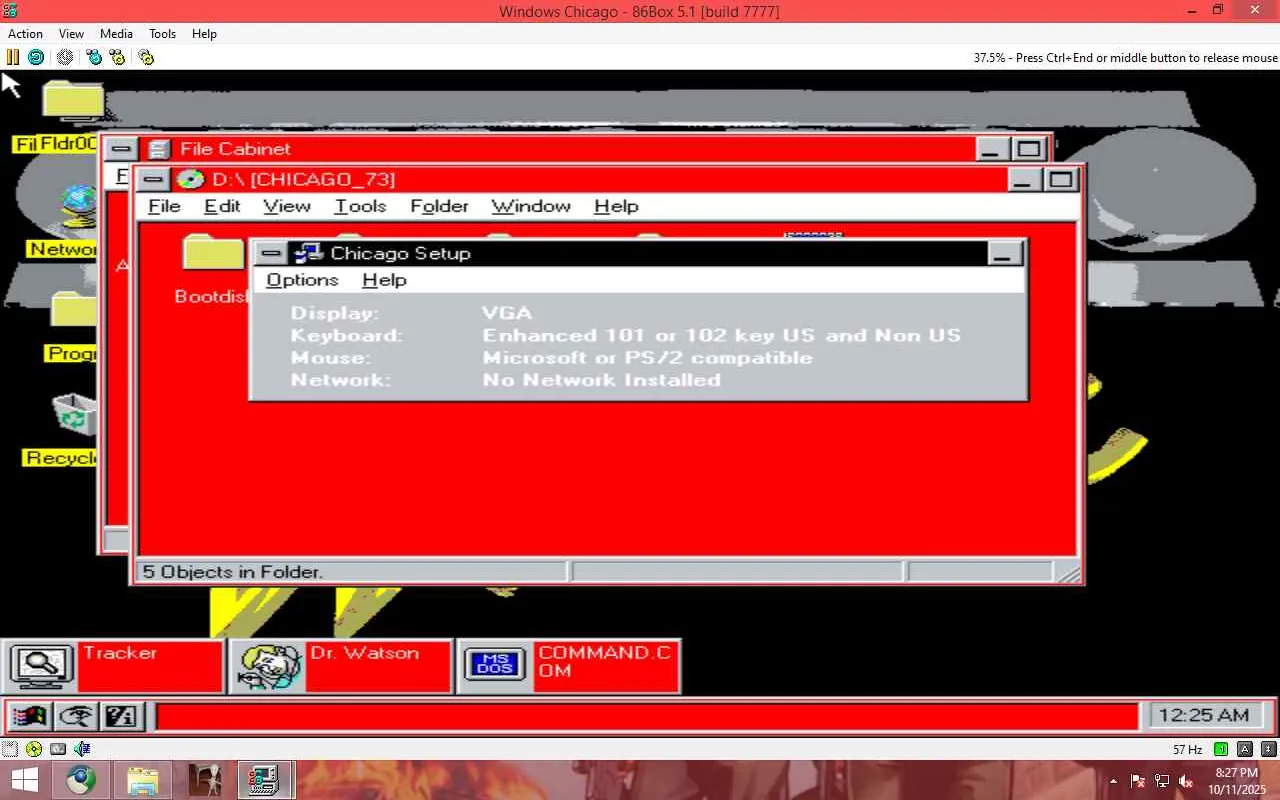Viewport: 1280px width, 800px height.
Task: Open the Edit menu in the D:\ window
Action: pos(222,206)
